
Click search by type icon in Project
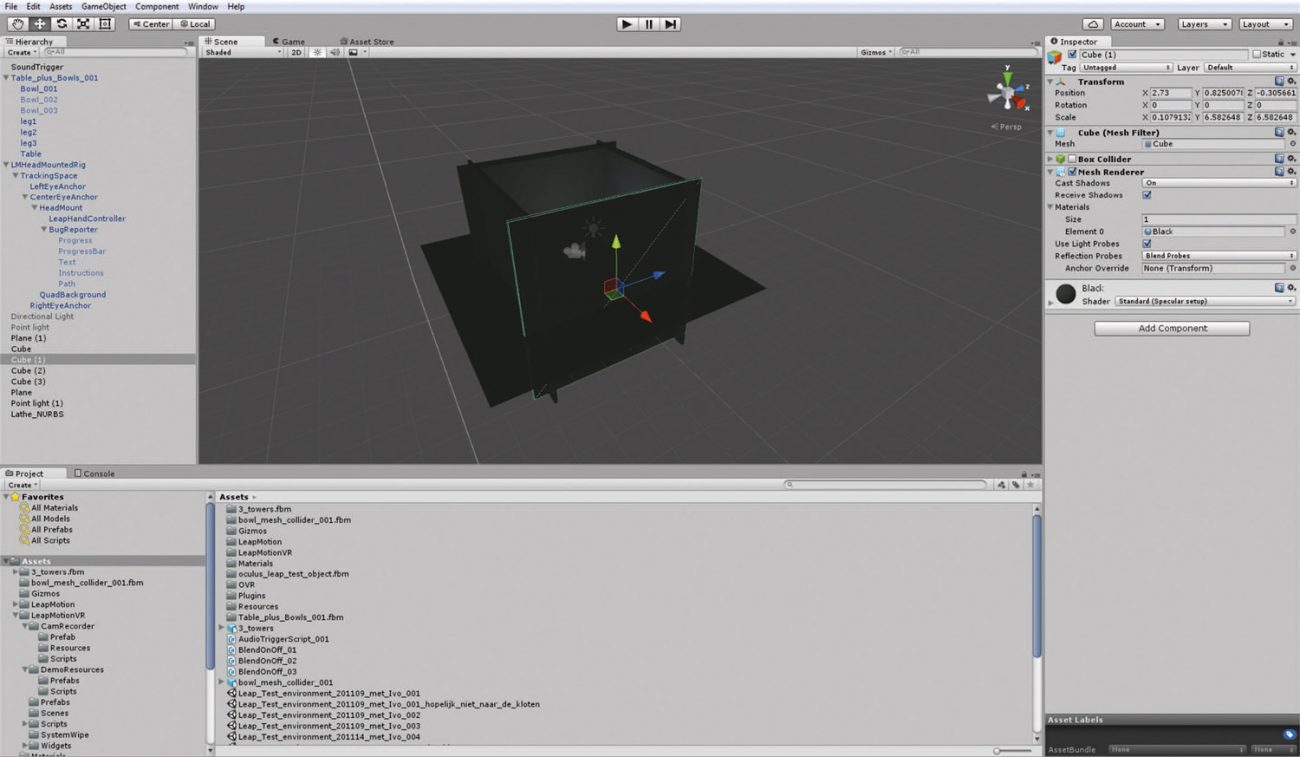click(x=1003, y=485)
